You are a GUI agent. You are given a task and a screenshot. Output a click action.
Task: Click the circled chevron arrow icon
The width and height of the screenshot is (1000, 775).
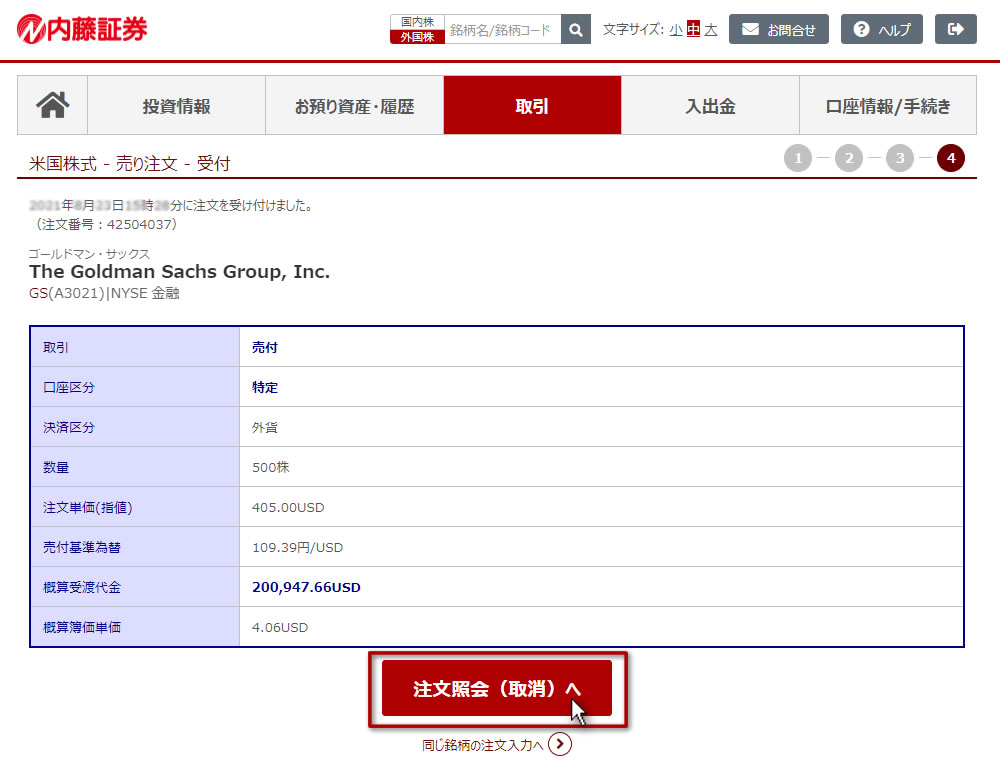[560, 744]
